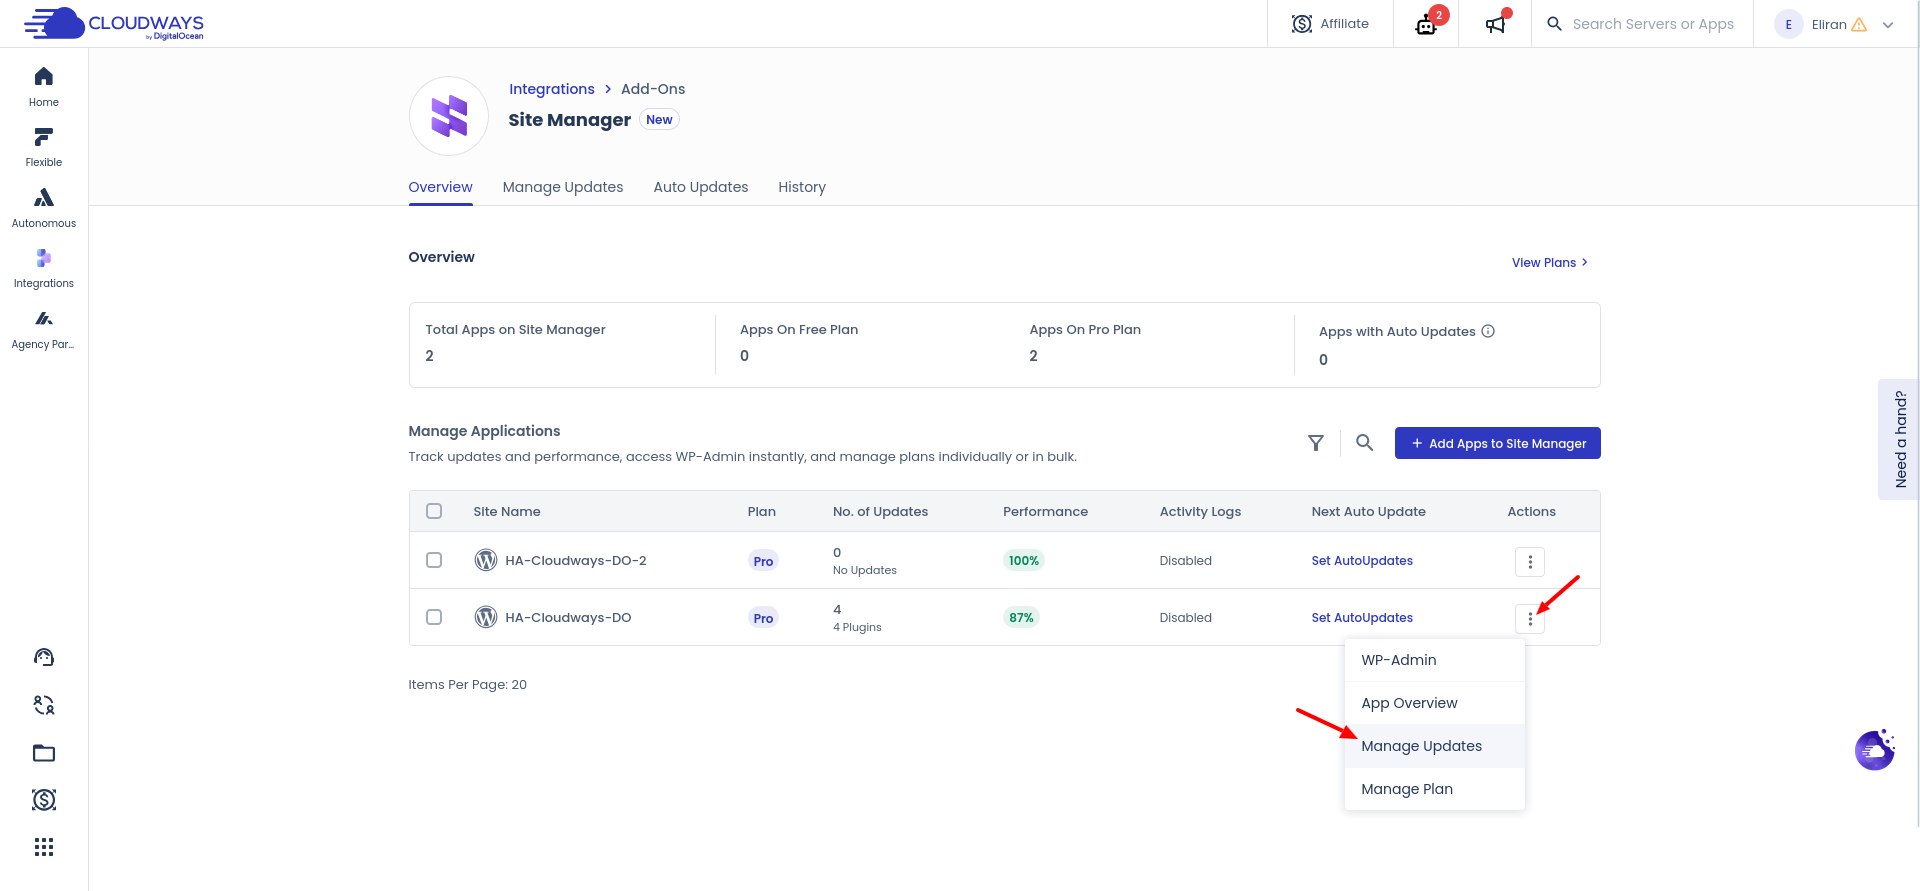Choose WP-Admin from the actions menu

pyautogui.click(x=1435, y=660)
